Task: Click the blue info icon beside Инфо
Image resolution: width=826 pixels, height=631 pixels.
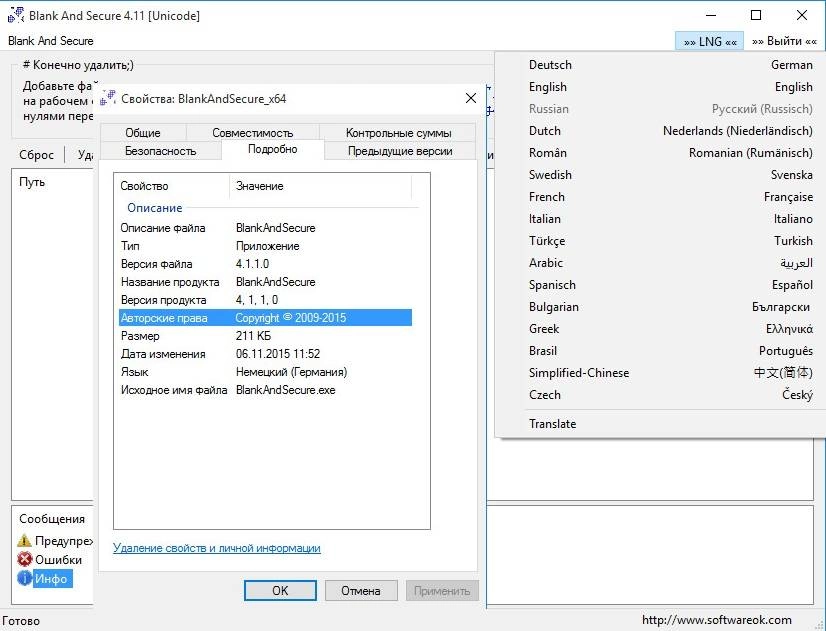Action: (x=24, y=578)
